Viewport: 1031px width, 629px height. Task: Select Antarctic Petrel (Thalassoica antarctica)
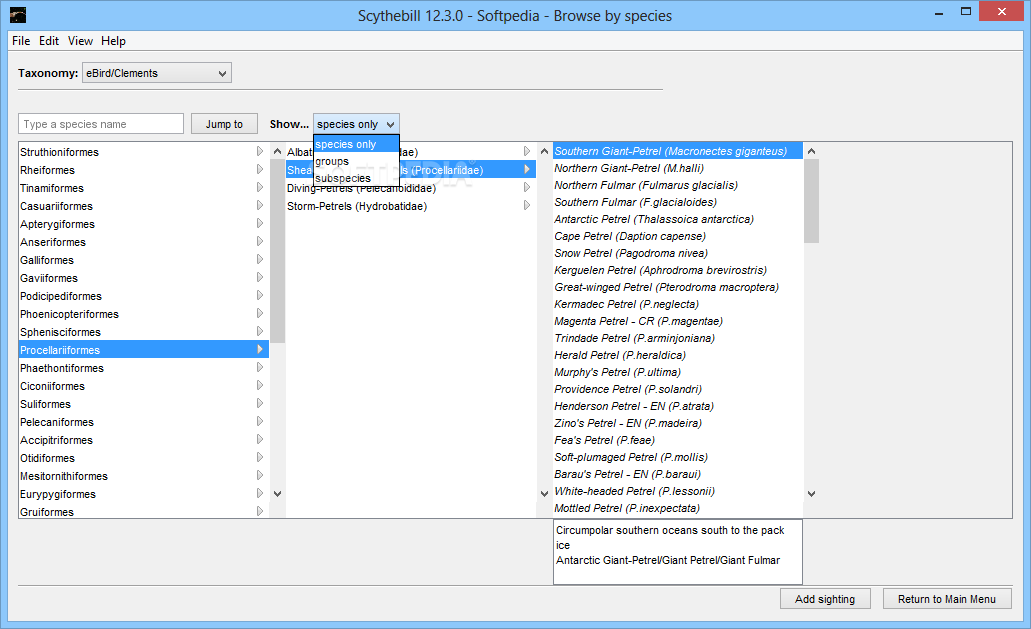pyautogui.click(x=677, y=220)
